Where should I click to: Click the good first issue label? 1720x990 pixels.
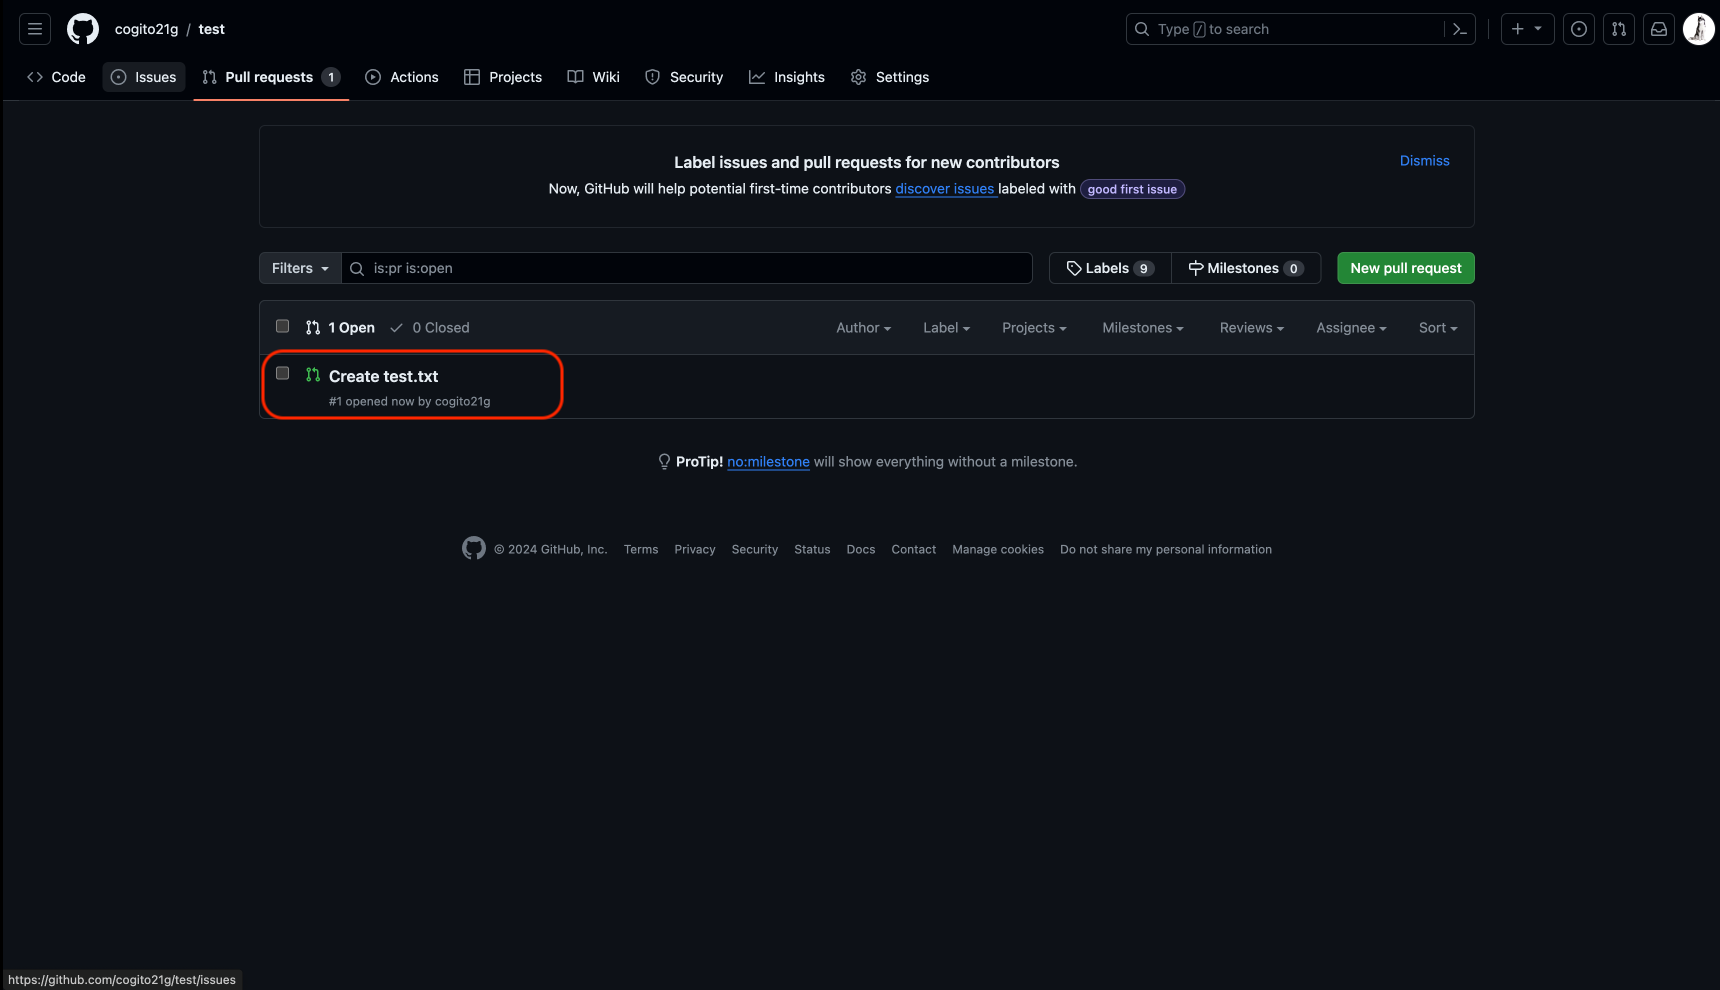(1132, 189)
